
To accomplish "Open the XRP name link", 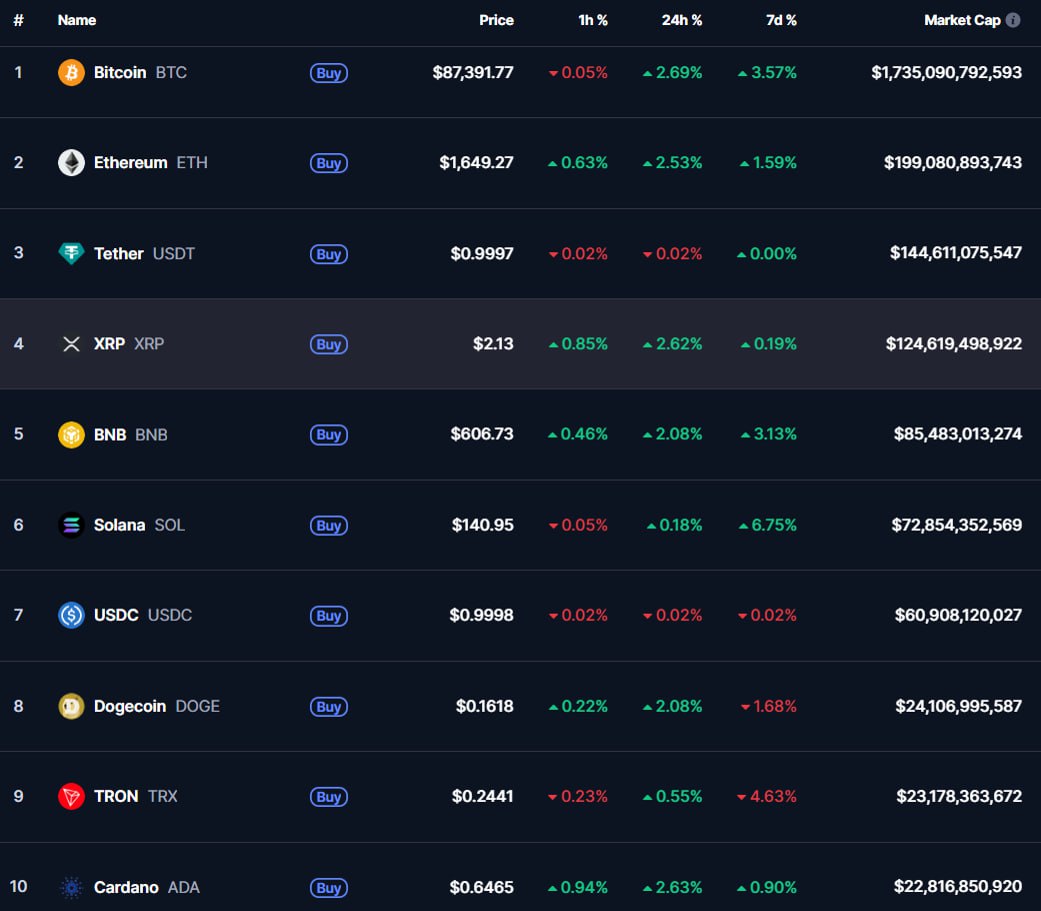I will 129,344.
